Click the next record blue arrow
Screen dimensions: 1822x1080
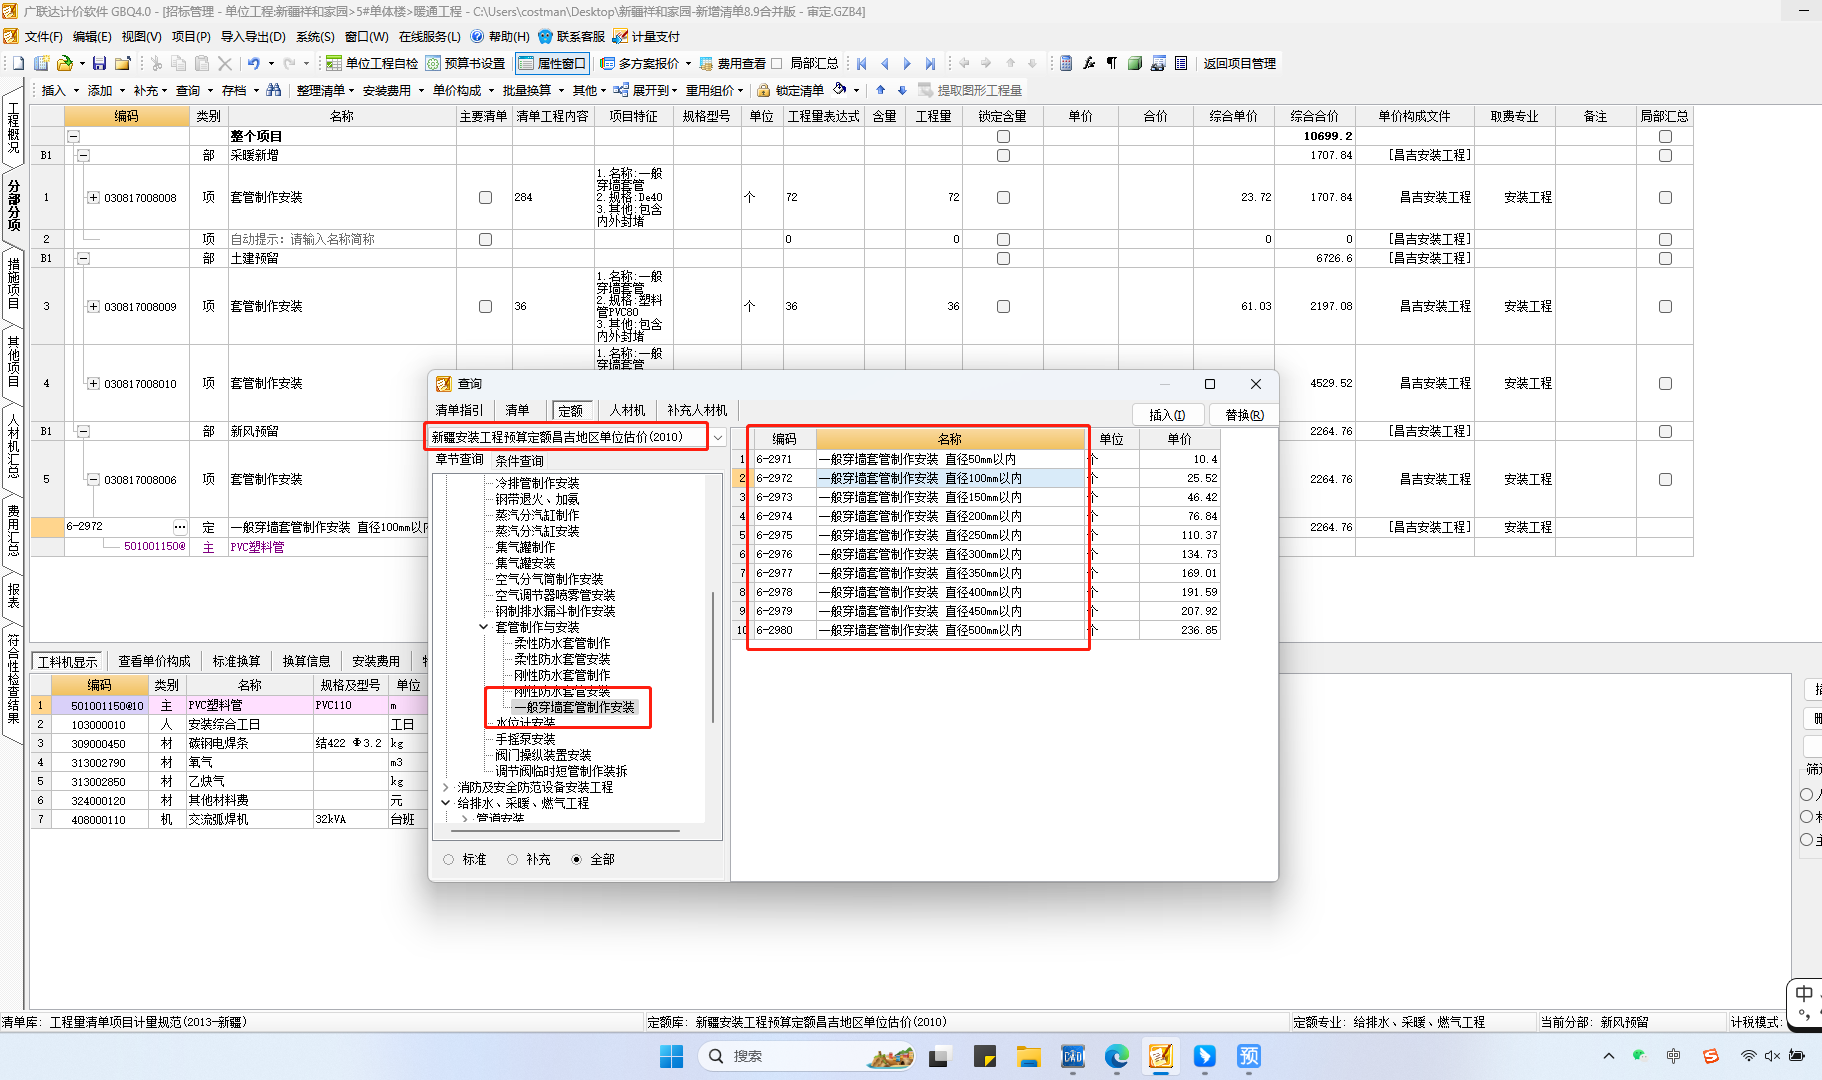pyautogui.click(x=907, y=63)
